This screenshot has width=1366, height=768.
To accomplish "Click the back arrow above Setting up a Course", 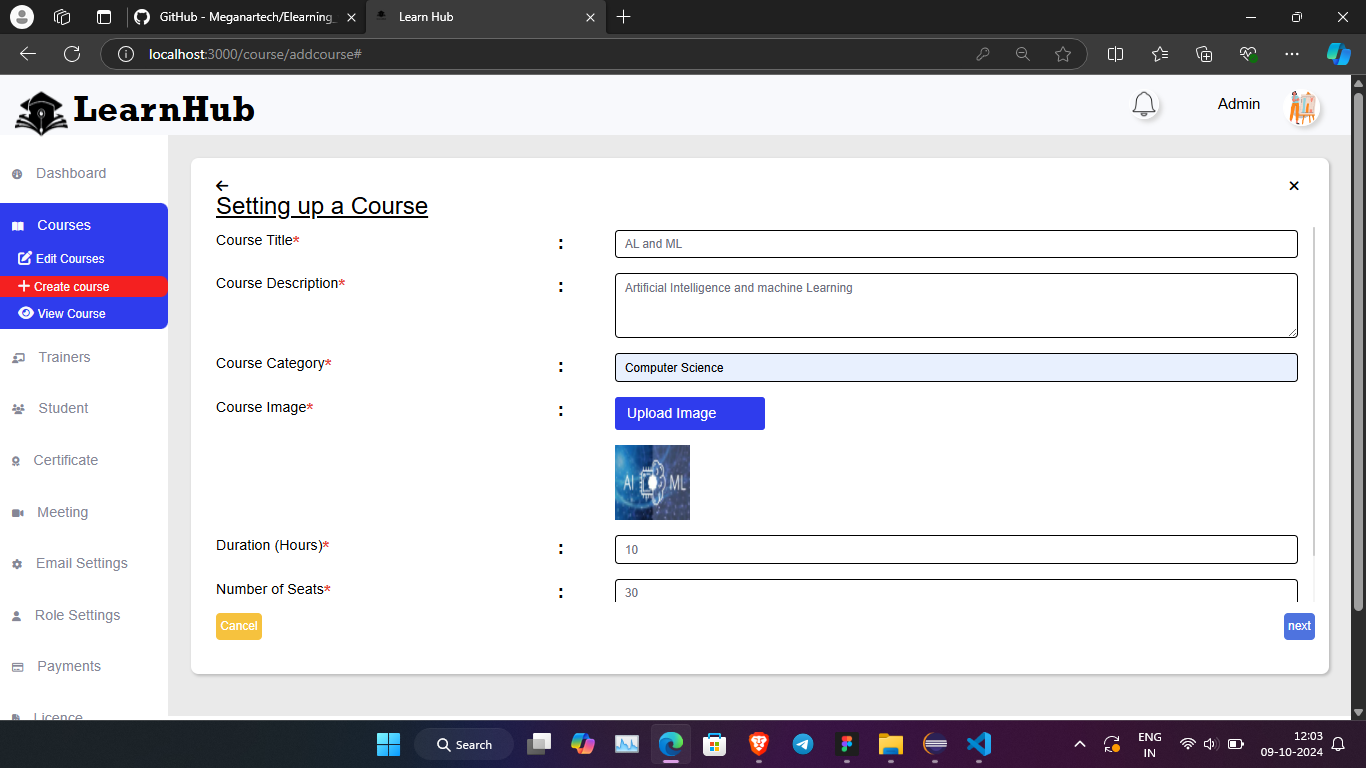I will click(x=222, y=185).
